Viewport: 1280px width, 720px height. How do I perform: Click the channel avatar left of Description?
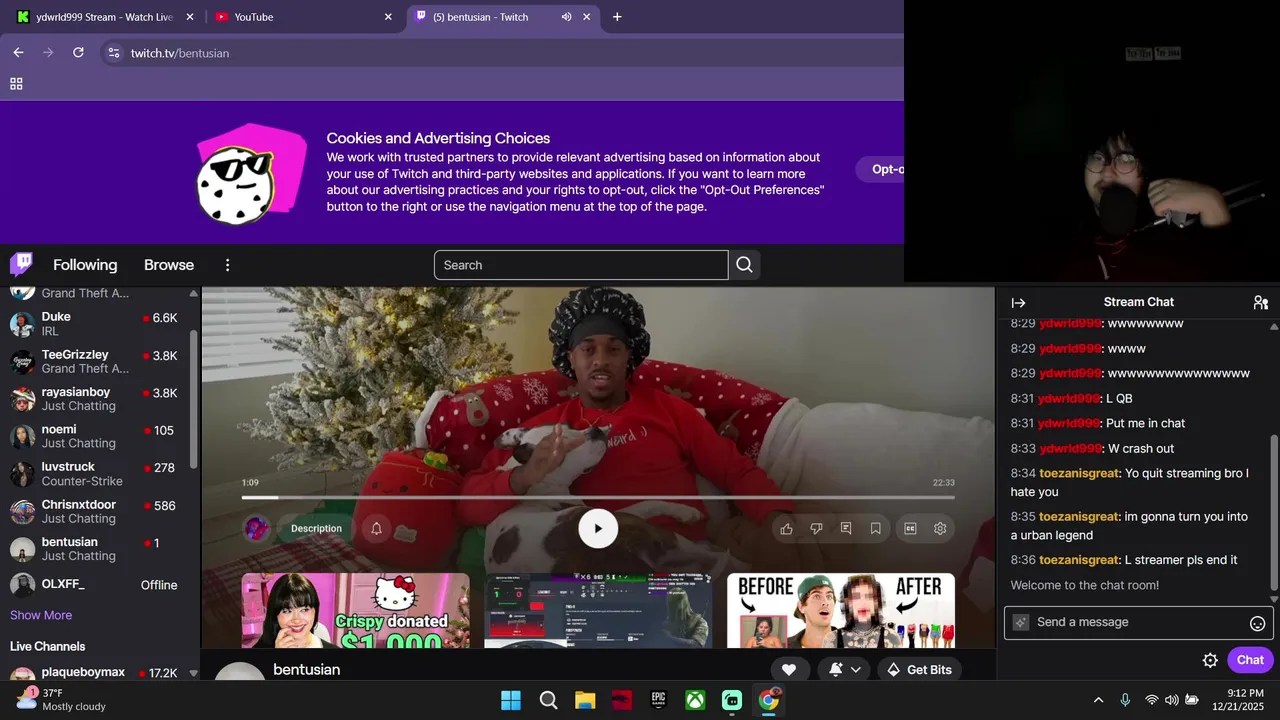click(257, 529)
